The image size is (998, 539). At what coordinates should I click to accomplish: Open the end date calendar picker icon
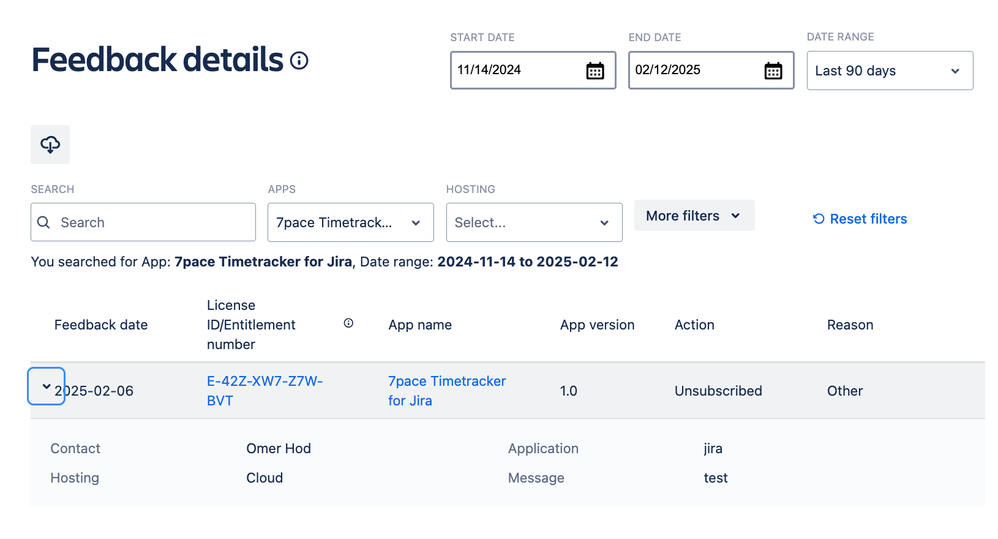coord(773,71)
